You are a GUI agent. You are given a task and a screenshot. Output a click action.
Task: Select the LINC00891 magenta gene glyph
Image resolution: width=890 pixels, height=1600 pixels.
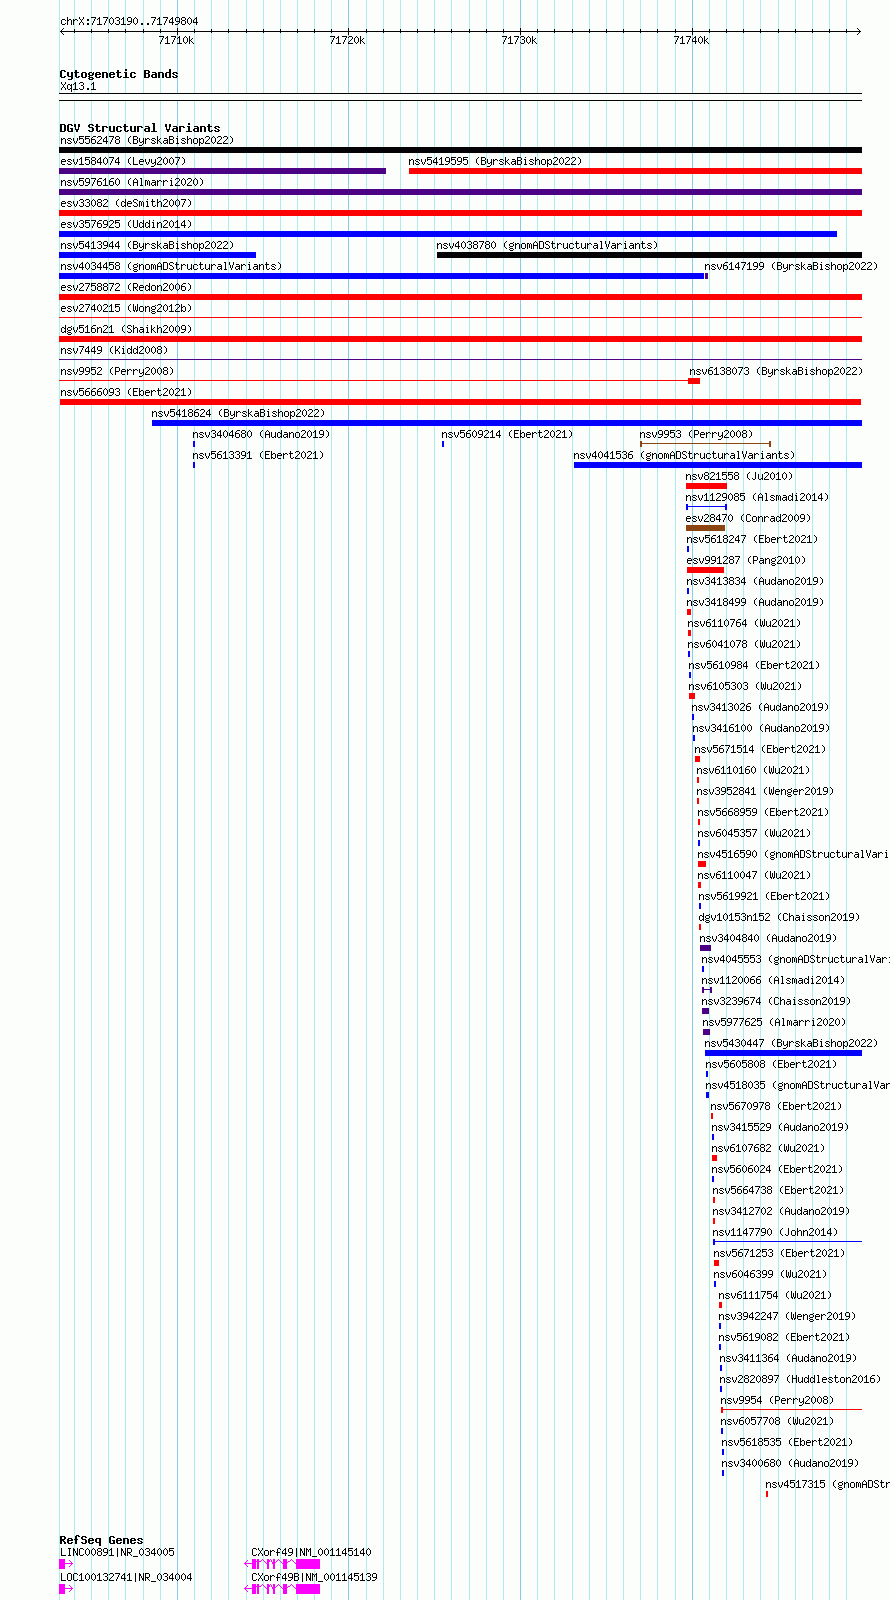[x=66, y=1563]
